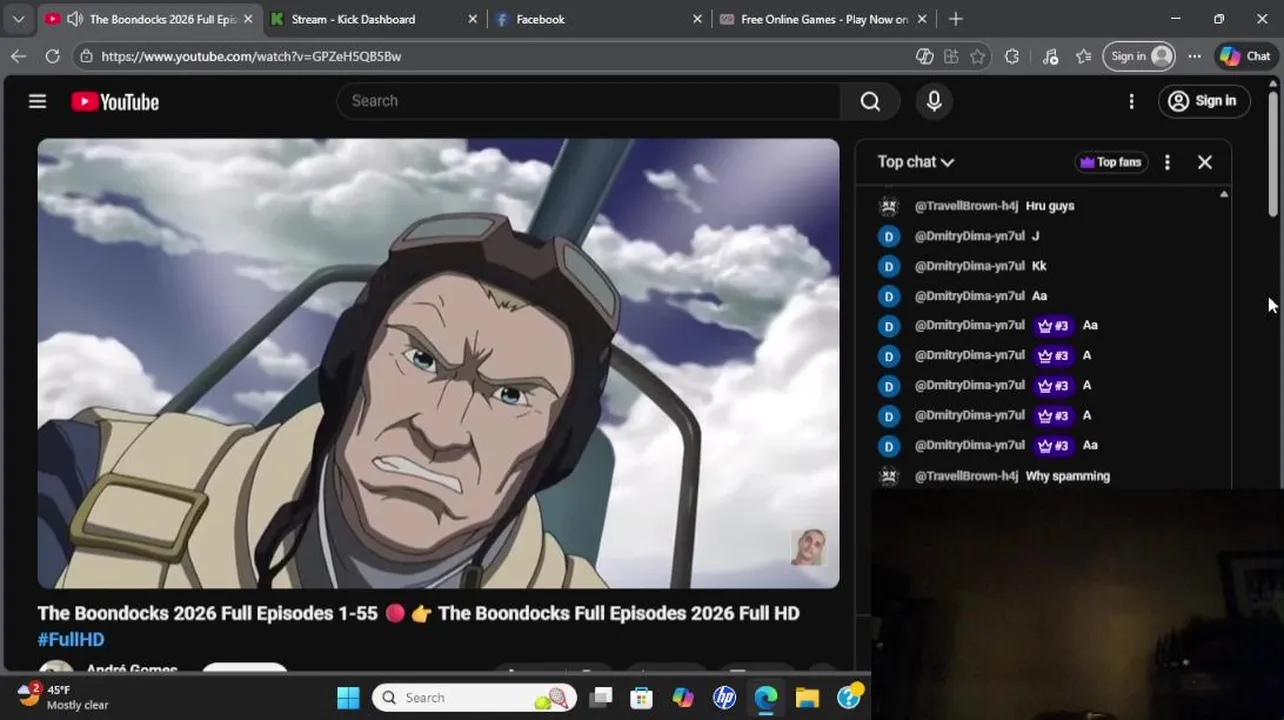Search with your voice microphone

pyautogui.click(x=934, y=101)
